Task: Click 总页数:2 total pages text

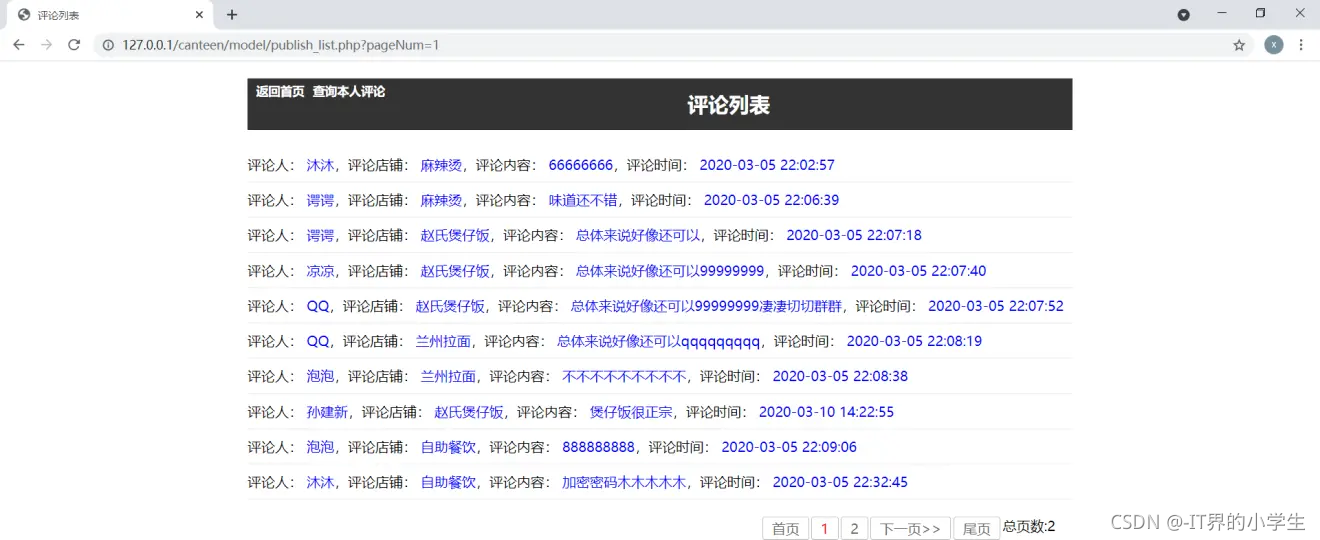Action: tap(1029, 526)
